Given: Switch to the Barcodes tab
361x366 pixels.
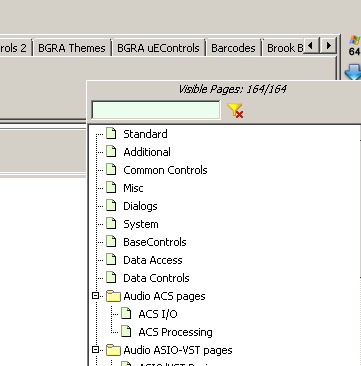Looking at the screenshot, I should pos(233,48).
